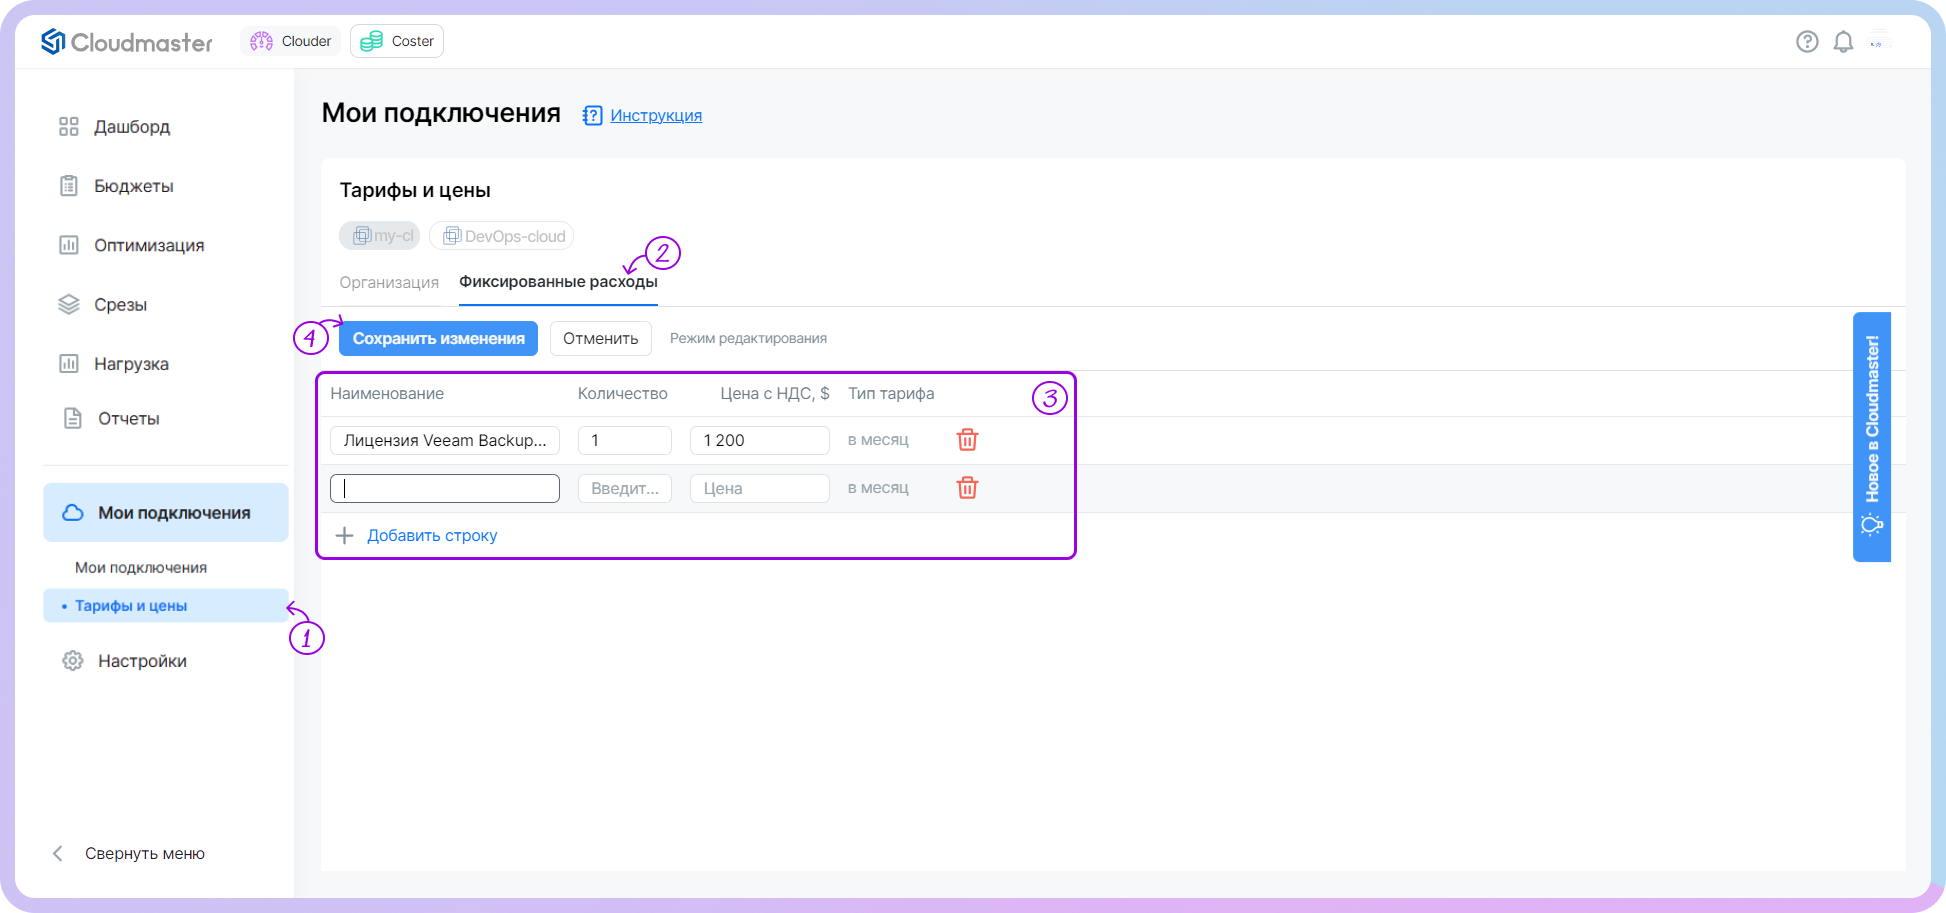Viewport: 1946px width, 913px height.
Task: Open Настройки from the sidebar
Action: click(141, 661)
